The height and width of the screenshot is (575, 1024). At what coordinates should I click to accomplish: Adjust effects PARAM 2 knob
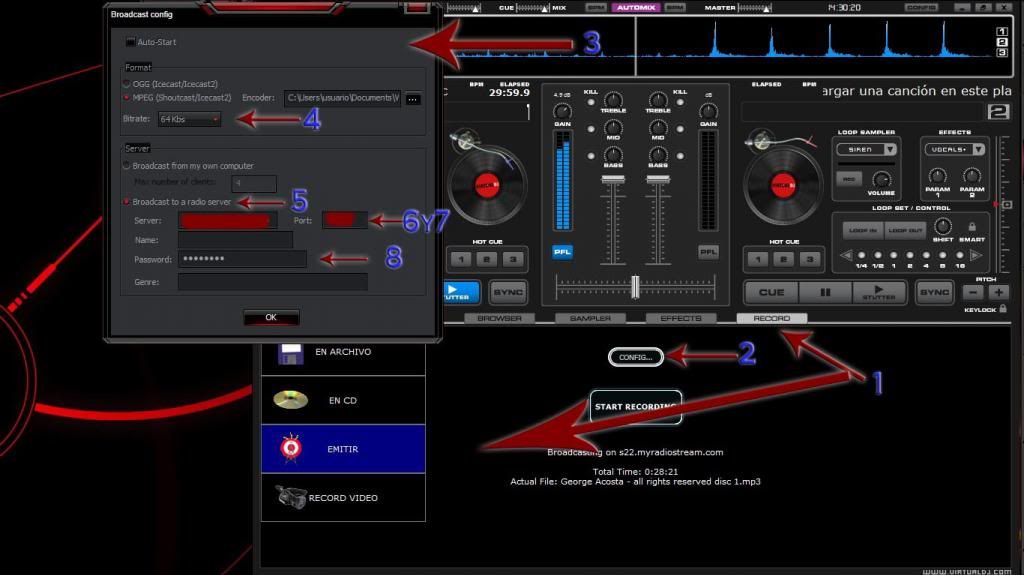pos(972,176)
